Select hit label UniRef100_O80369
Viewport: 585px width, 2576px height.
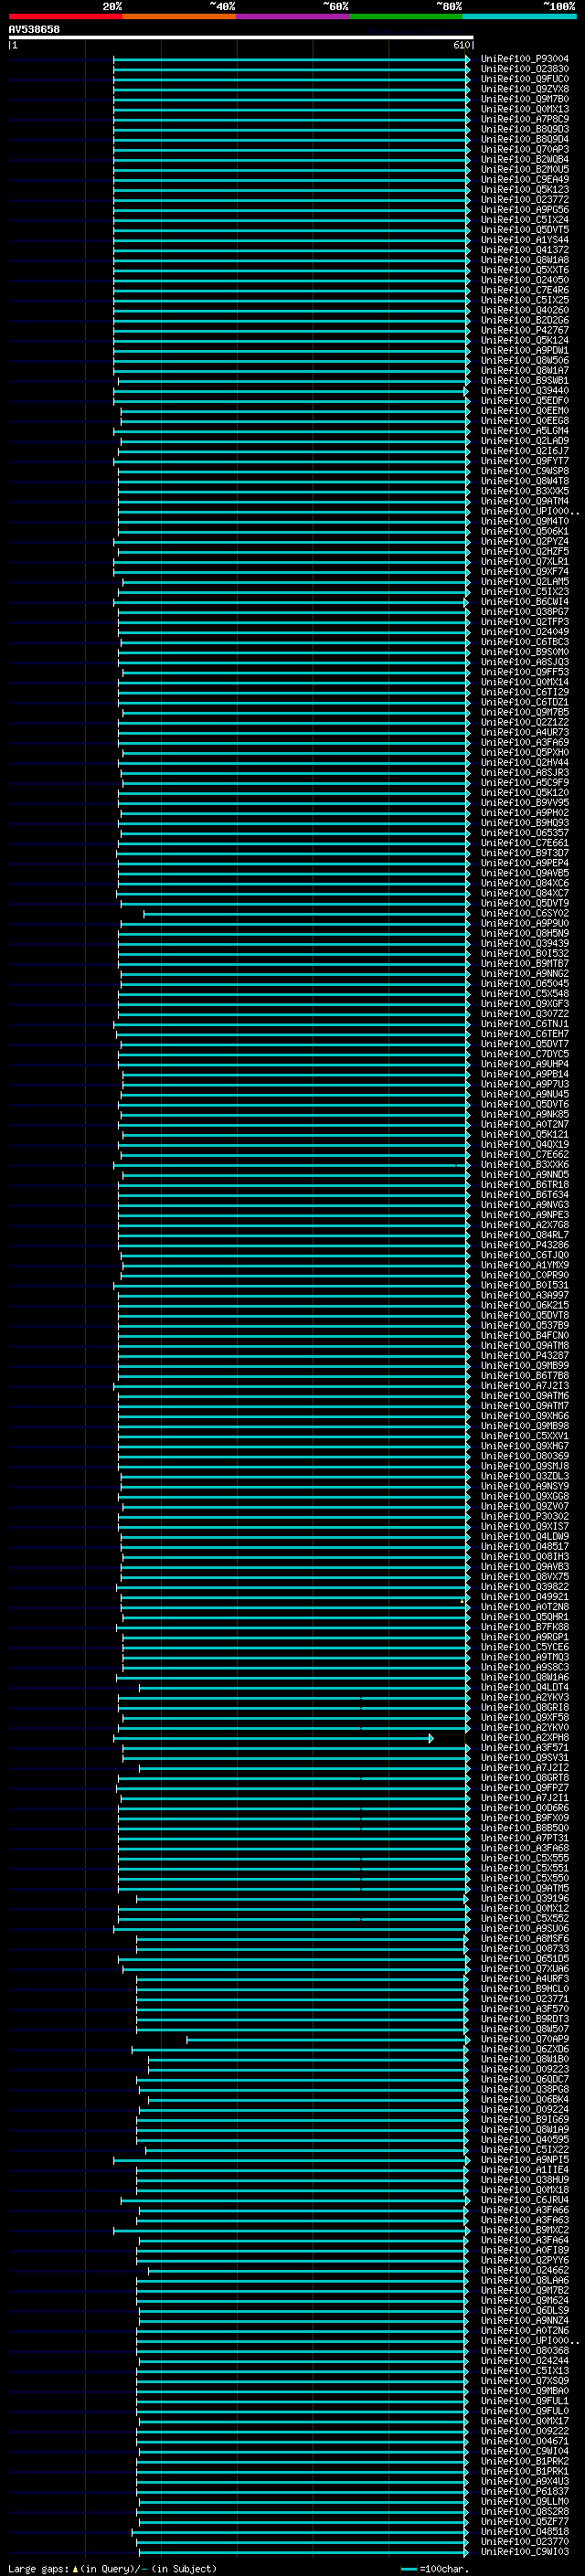[x=524, y=1456]
